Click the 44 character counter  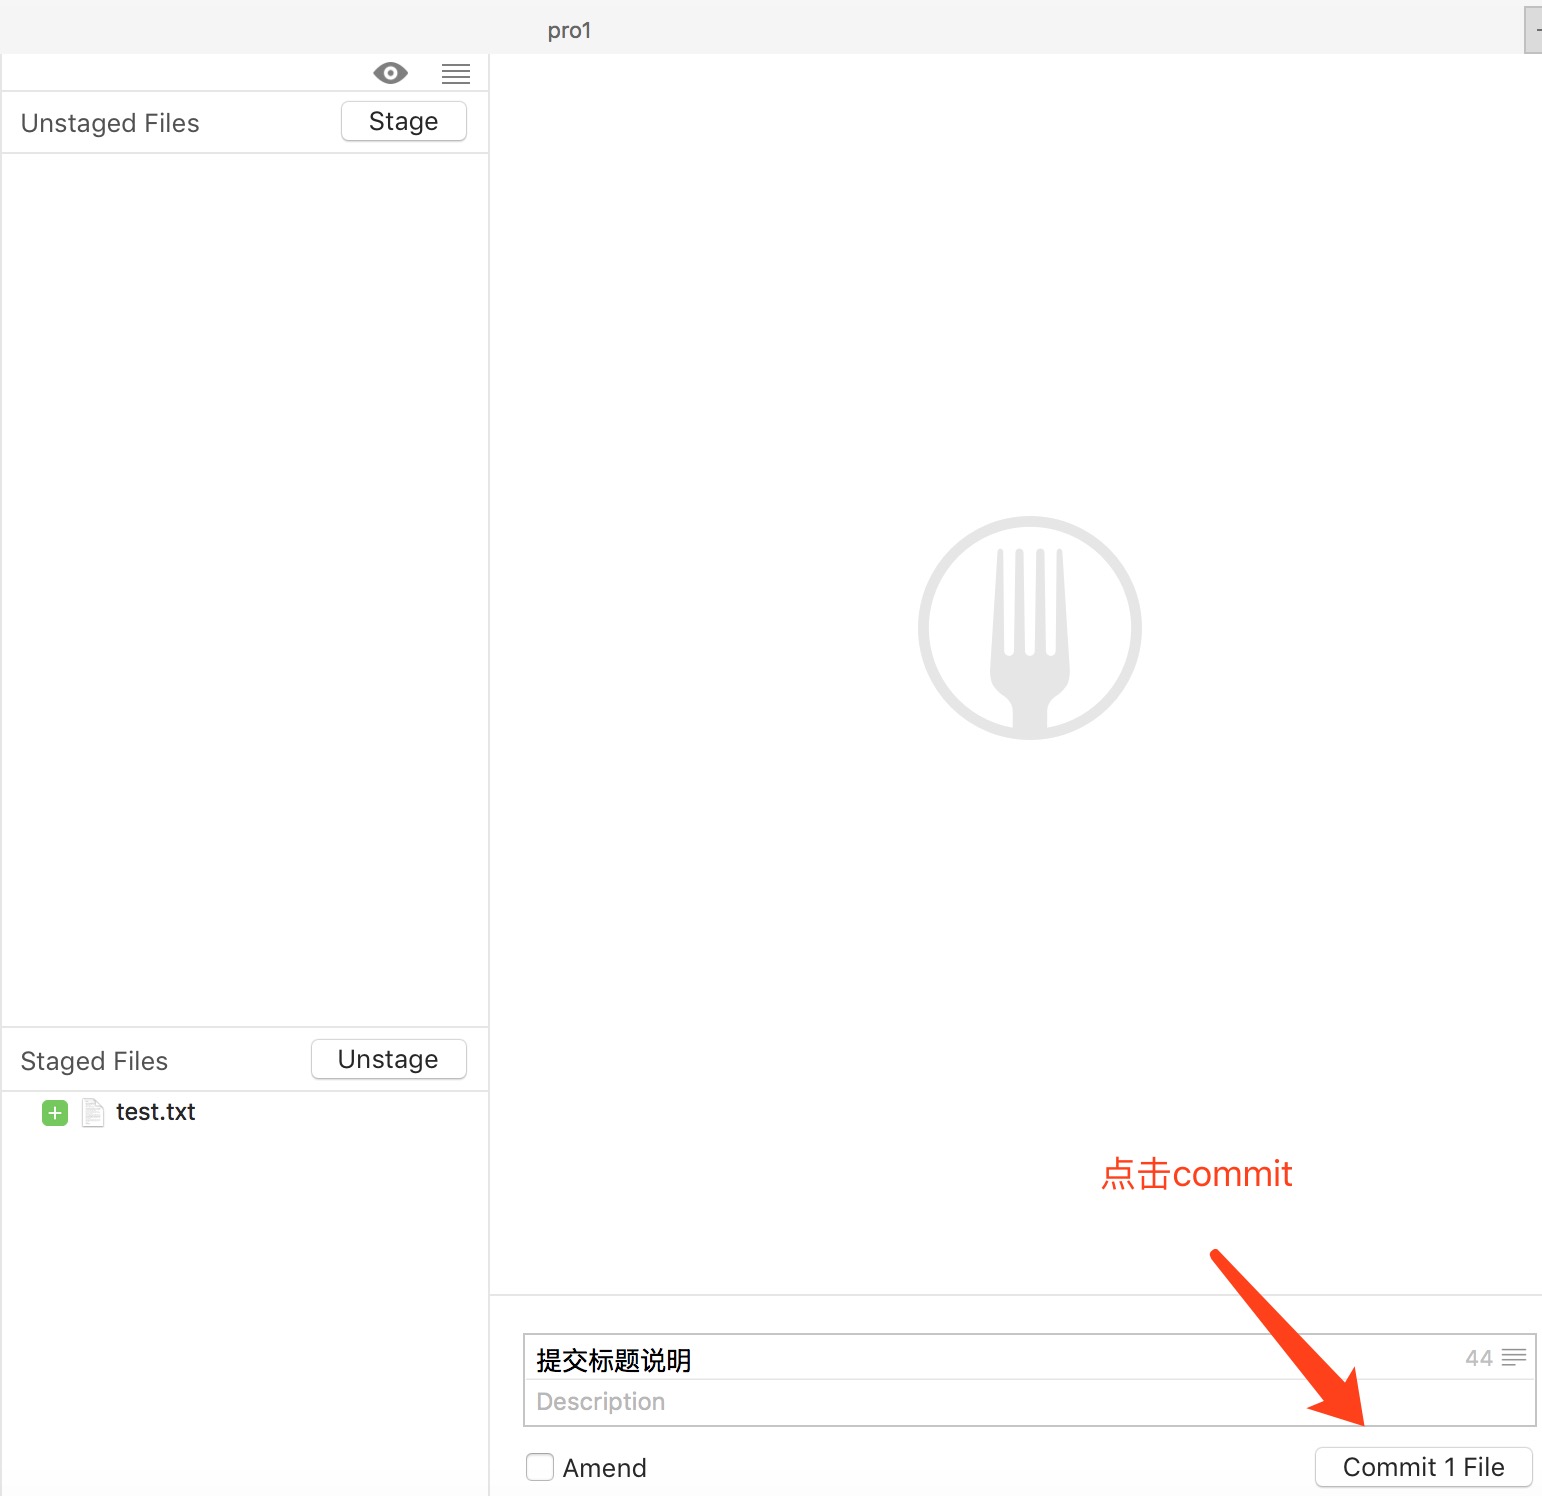(x=1478, y=1358)
